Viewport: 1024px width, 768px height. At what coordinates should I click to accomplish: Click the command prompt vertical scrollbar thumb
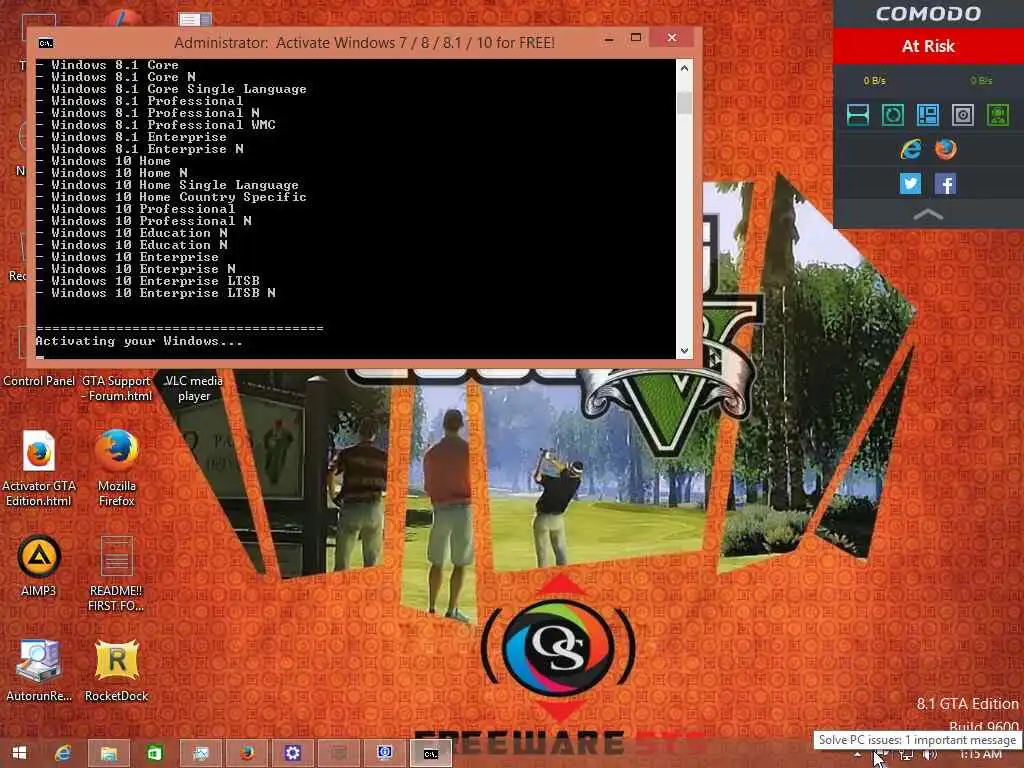684,103
